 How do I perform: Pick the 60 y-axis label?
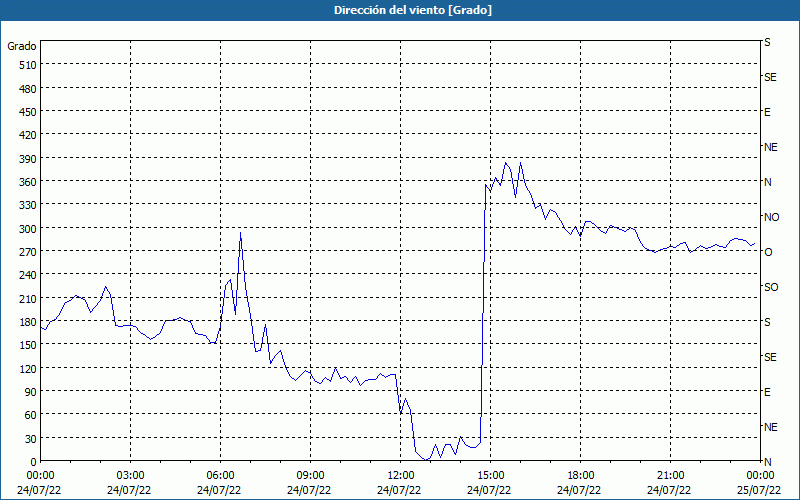pyautogui.click(x=31, y=415)
